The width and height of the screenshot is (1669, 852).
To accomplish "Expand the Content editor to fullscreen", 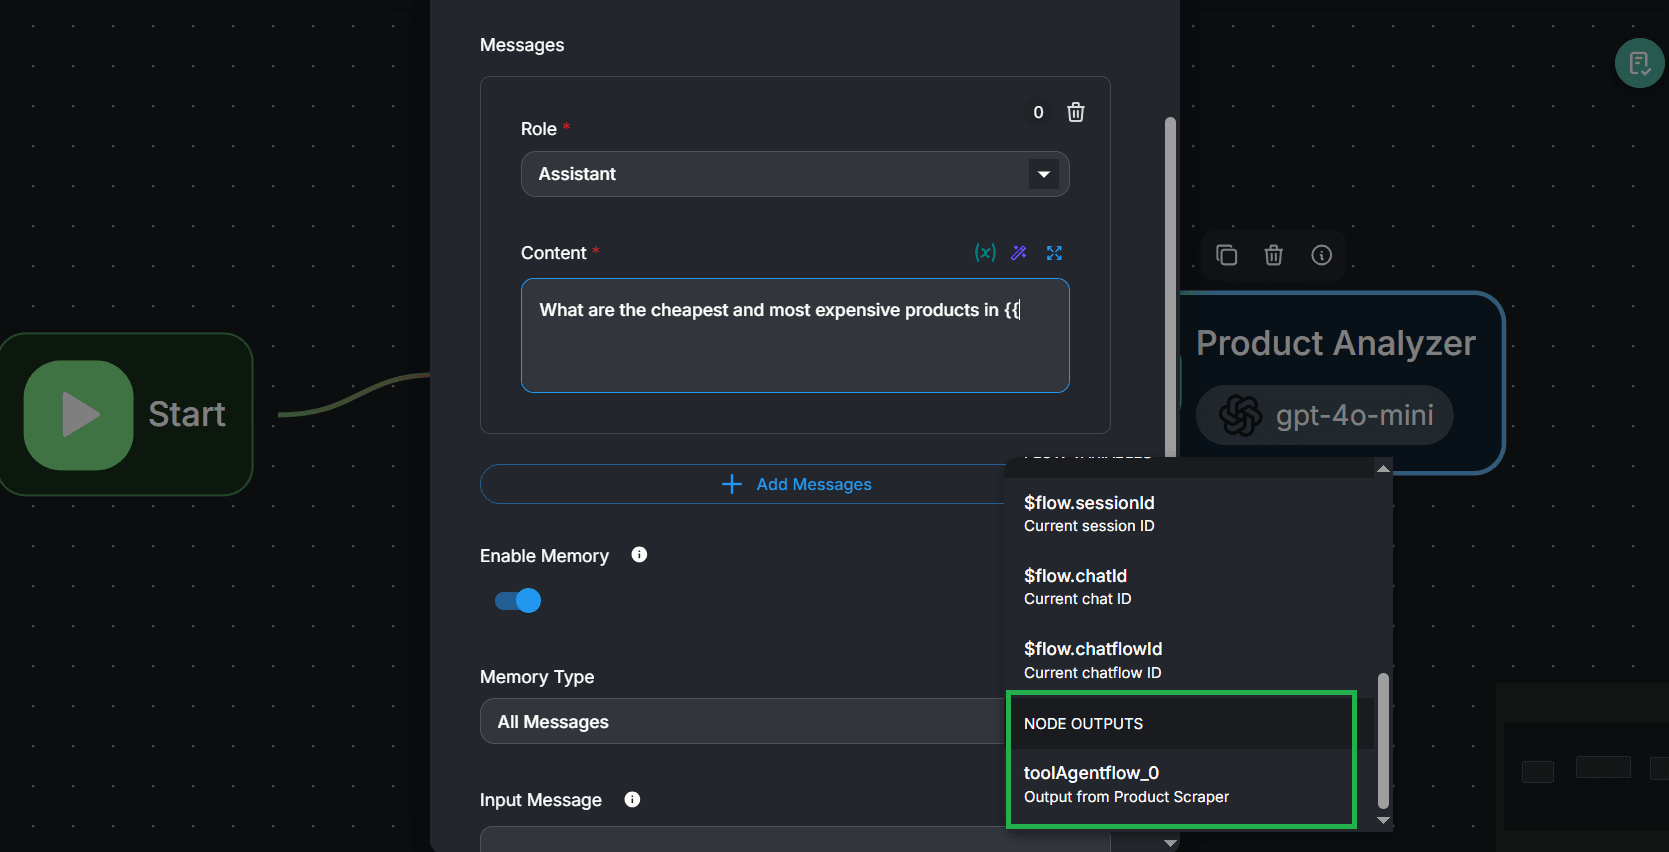I will [1054, 253].
